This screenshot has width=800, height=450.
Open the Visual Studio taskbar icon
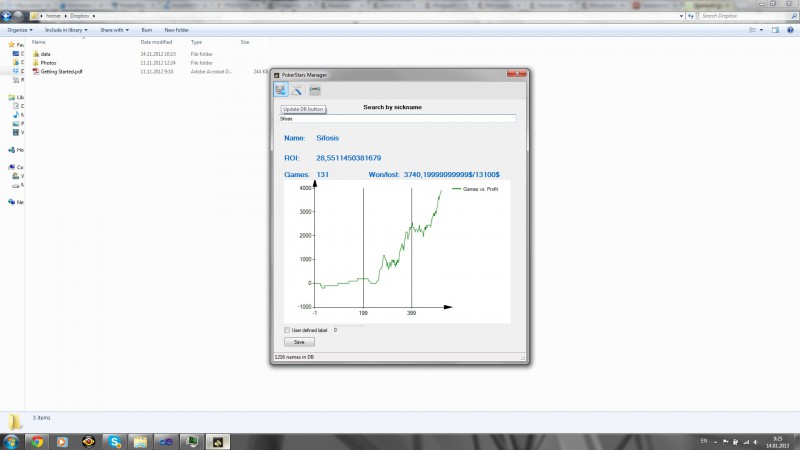tap(166, 442)
